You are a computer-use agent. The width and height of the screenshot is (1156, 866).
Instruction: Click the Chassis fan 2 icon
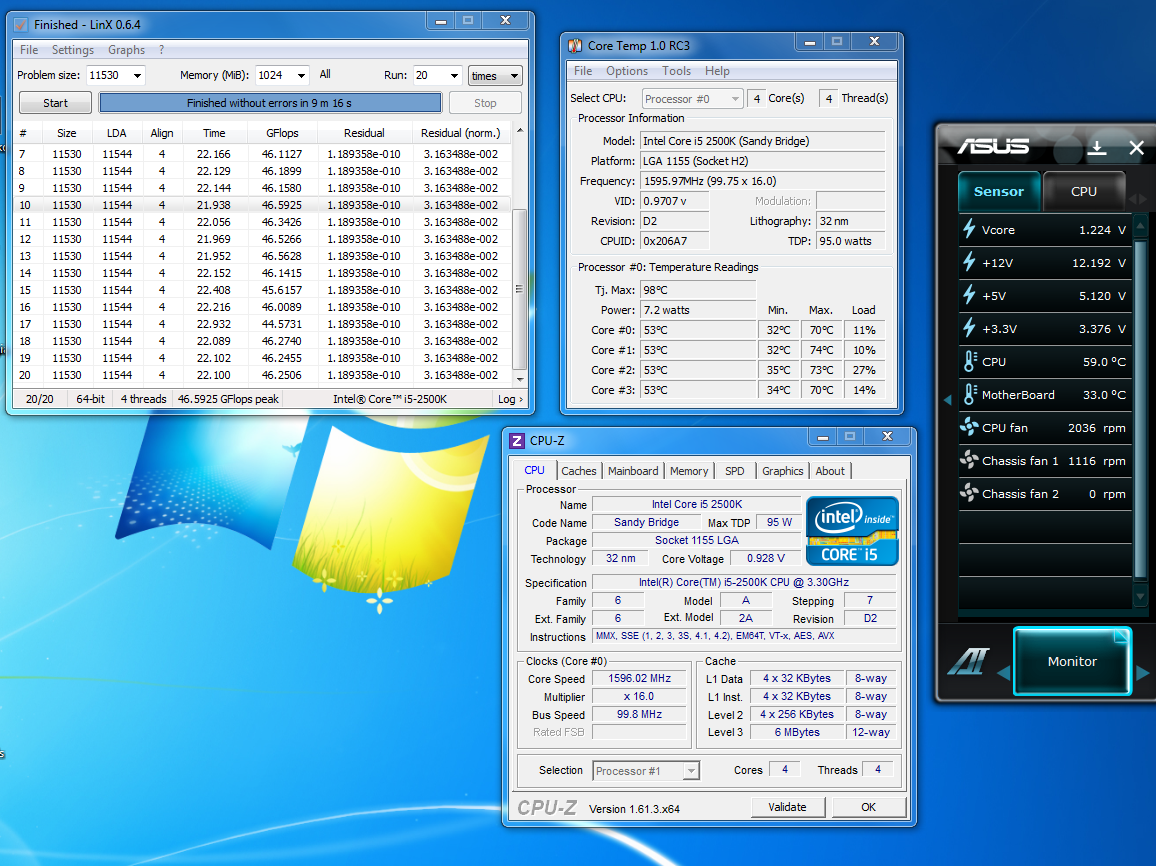click(969, 494)
